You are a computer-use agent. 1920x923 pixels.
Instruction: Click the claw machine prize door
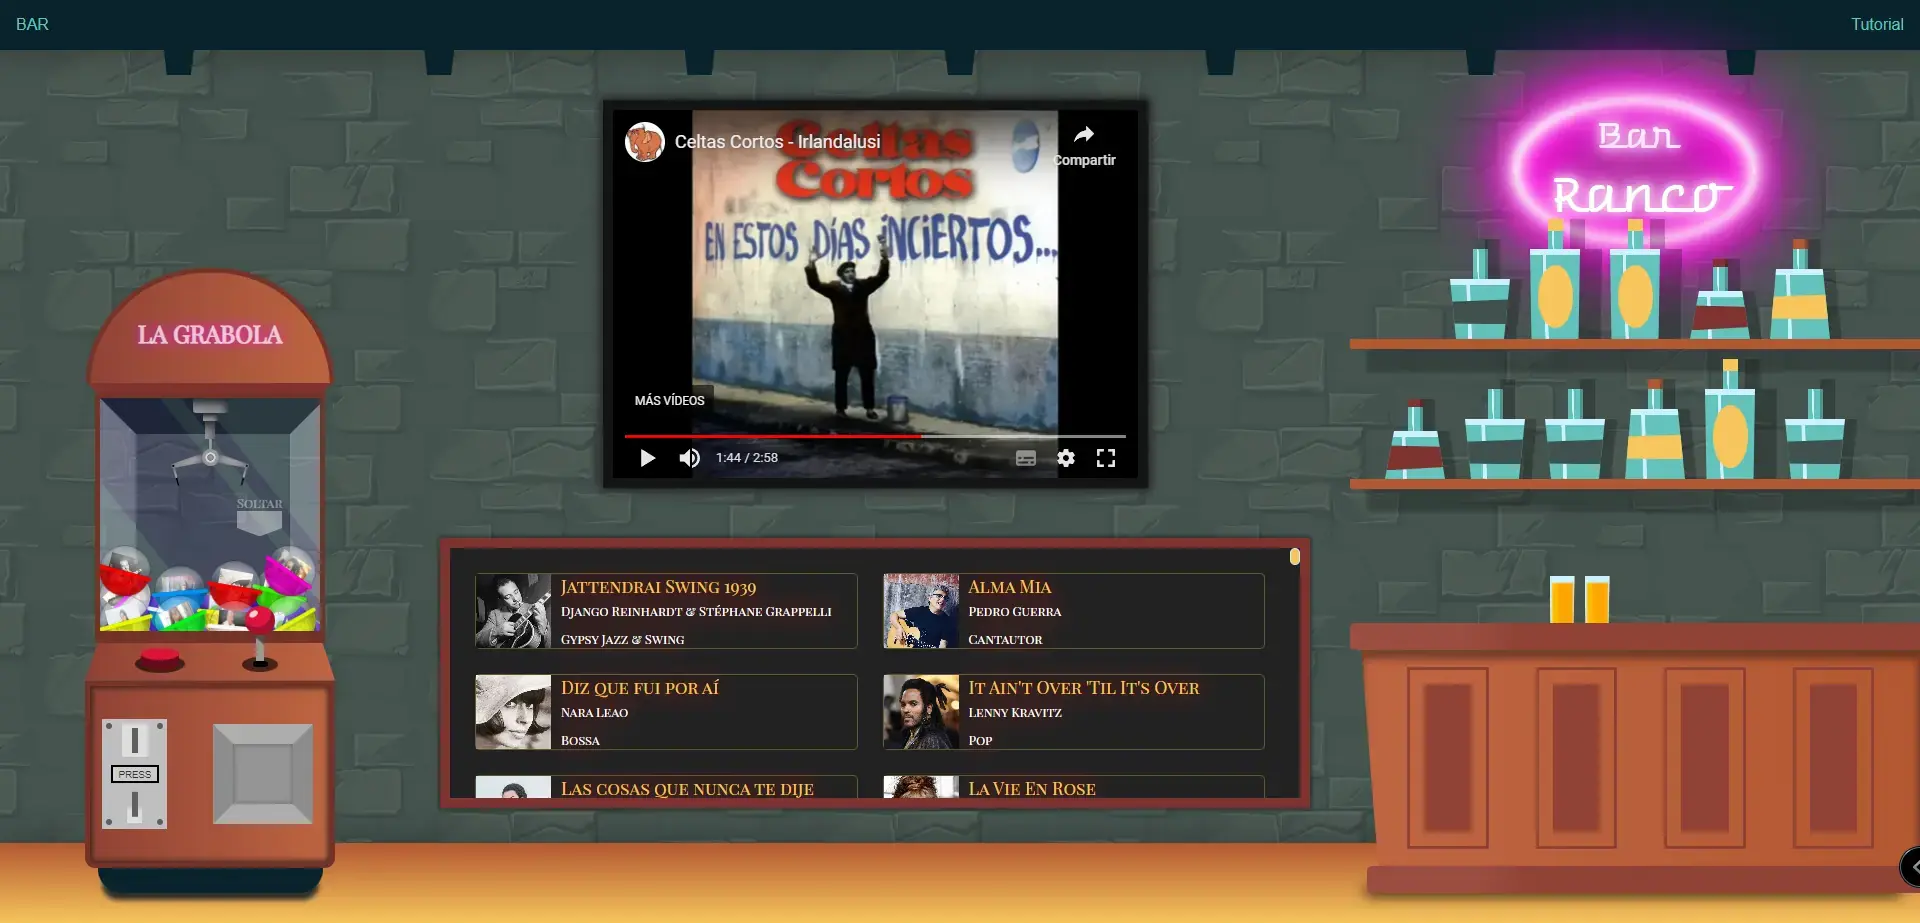pos(263,774)
